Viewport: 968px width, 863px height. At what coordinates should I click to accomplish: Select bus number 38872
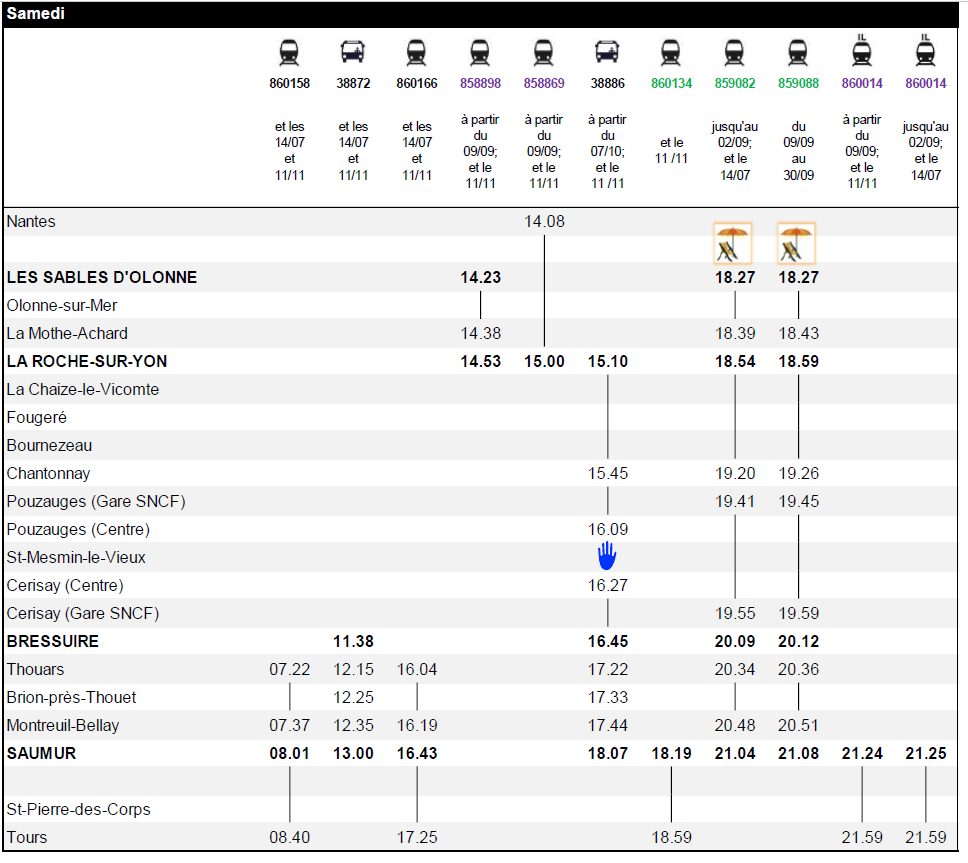point(353,83)
